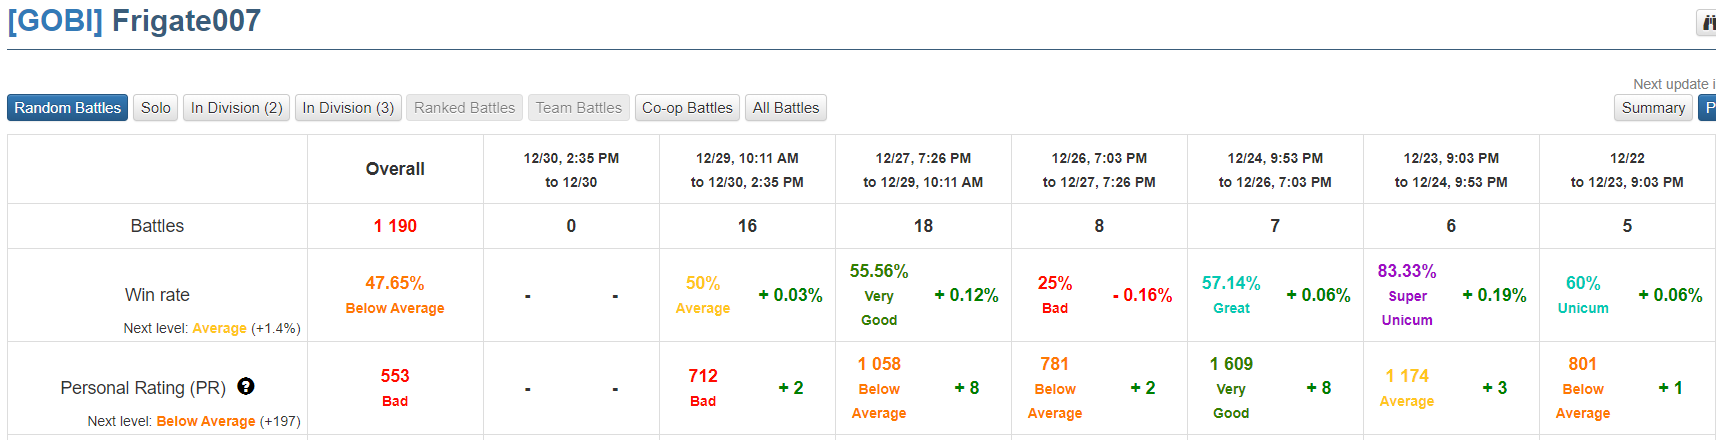The height and width of the screenshot is (440, 1716).
Task: Click the overall Personal Rating 553 value
Action: (x=395, y=376)
